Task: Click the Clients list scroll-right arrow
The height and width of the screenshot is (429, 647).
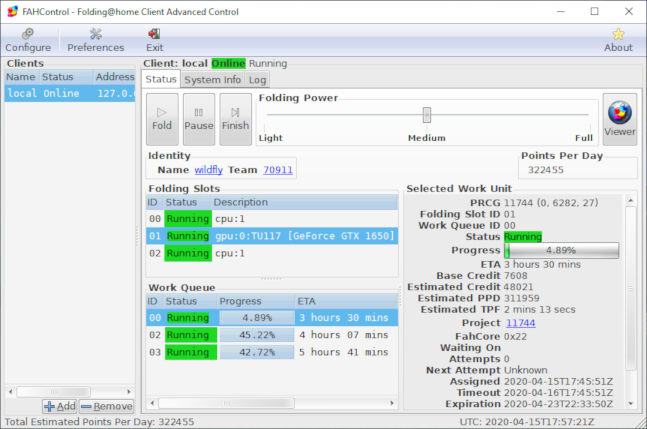Action: 129,391
